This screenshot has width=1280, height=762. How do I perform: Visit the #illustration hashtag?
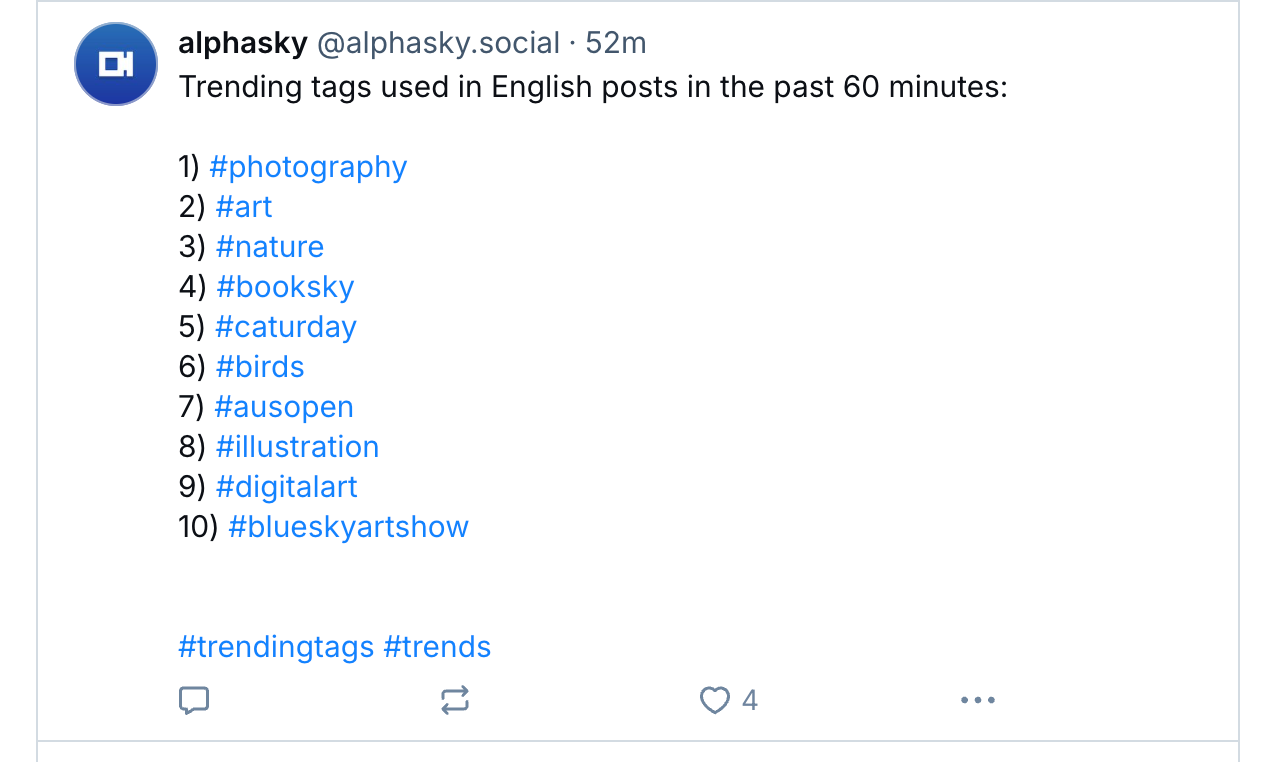(x=297, y=447)
